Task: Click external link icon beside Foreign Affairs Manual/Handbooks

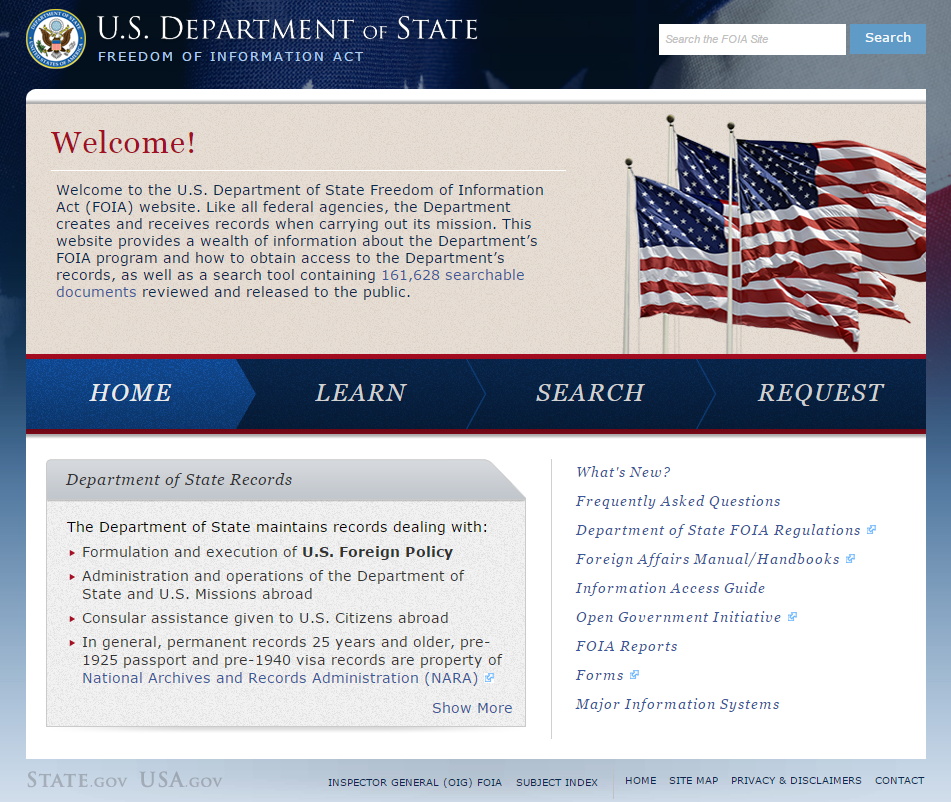Action: (x=850, y=559)
